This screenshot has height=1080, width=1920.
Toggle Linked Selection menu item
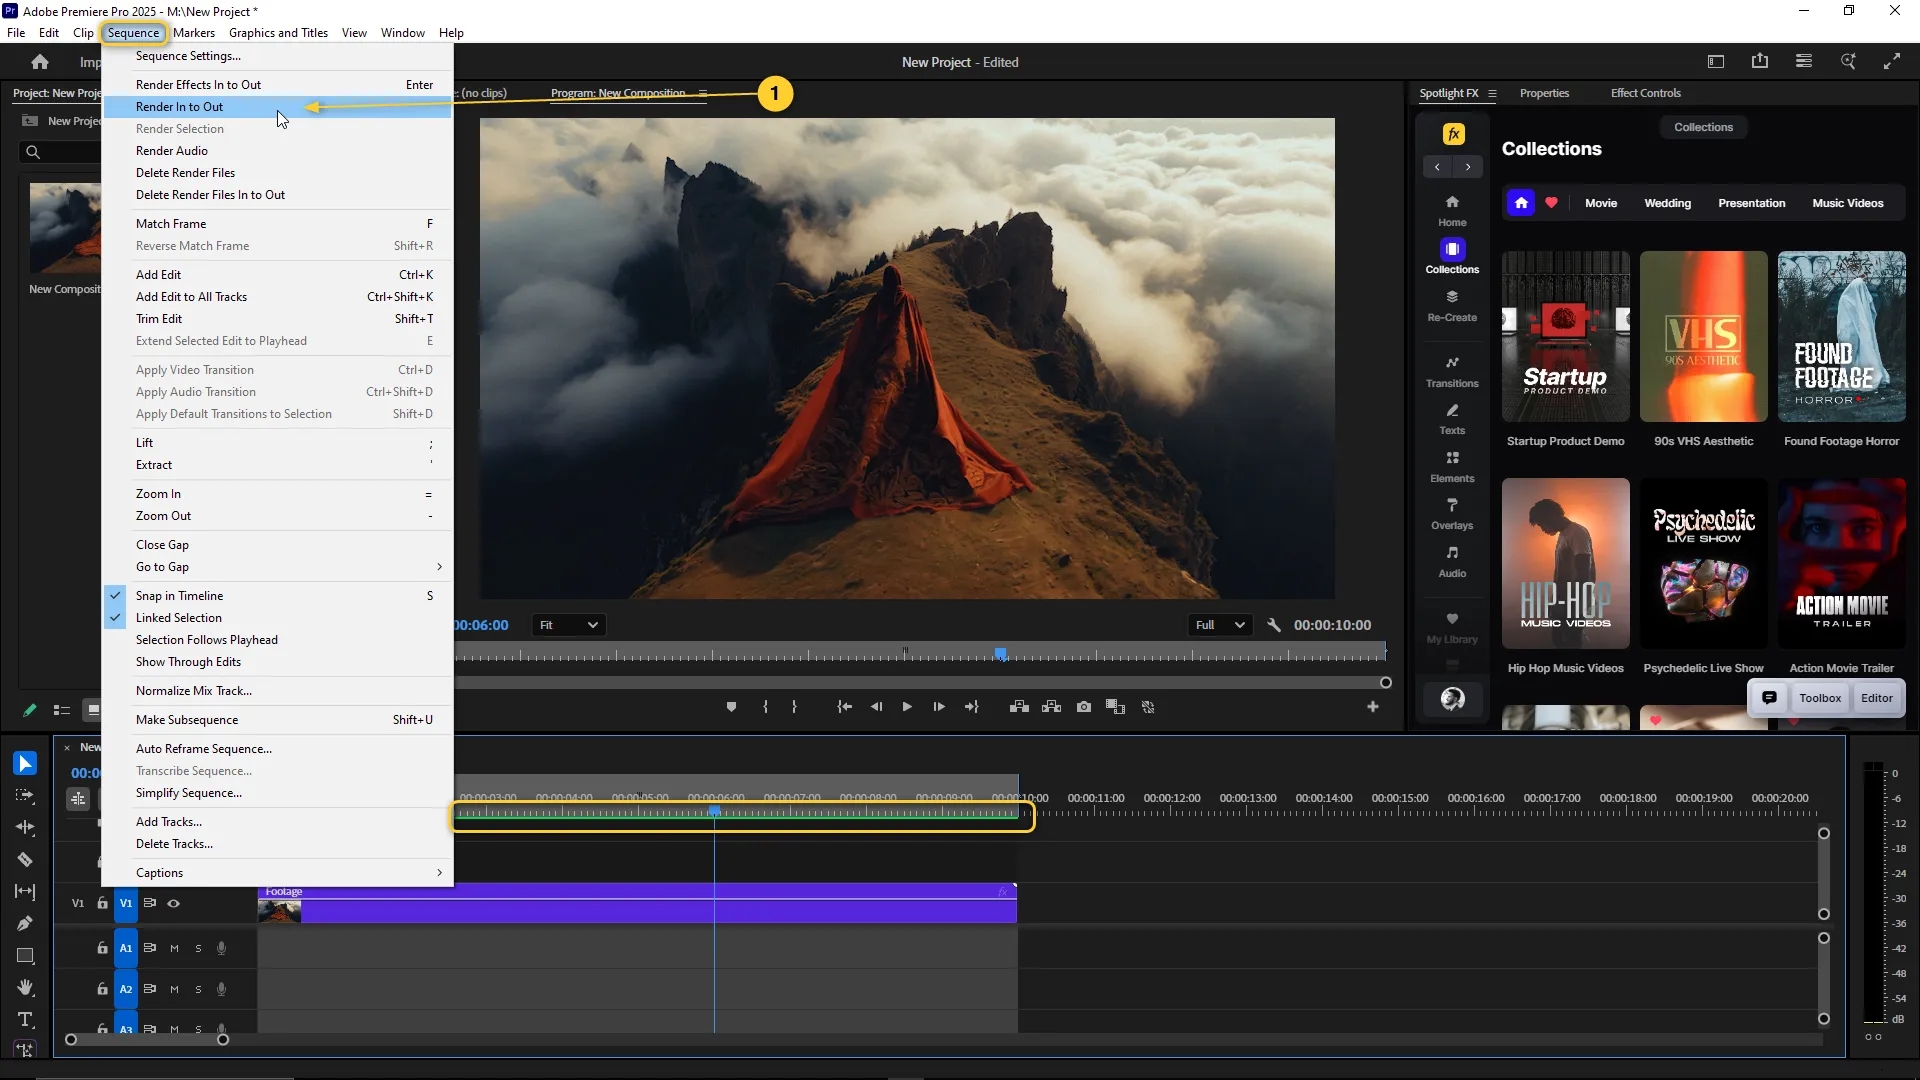coord(278,618)
